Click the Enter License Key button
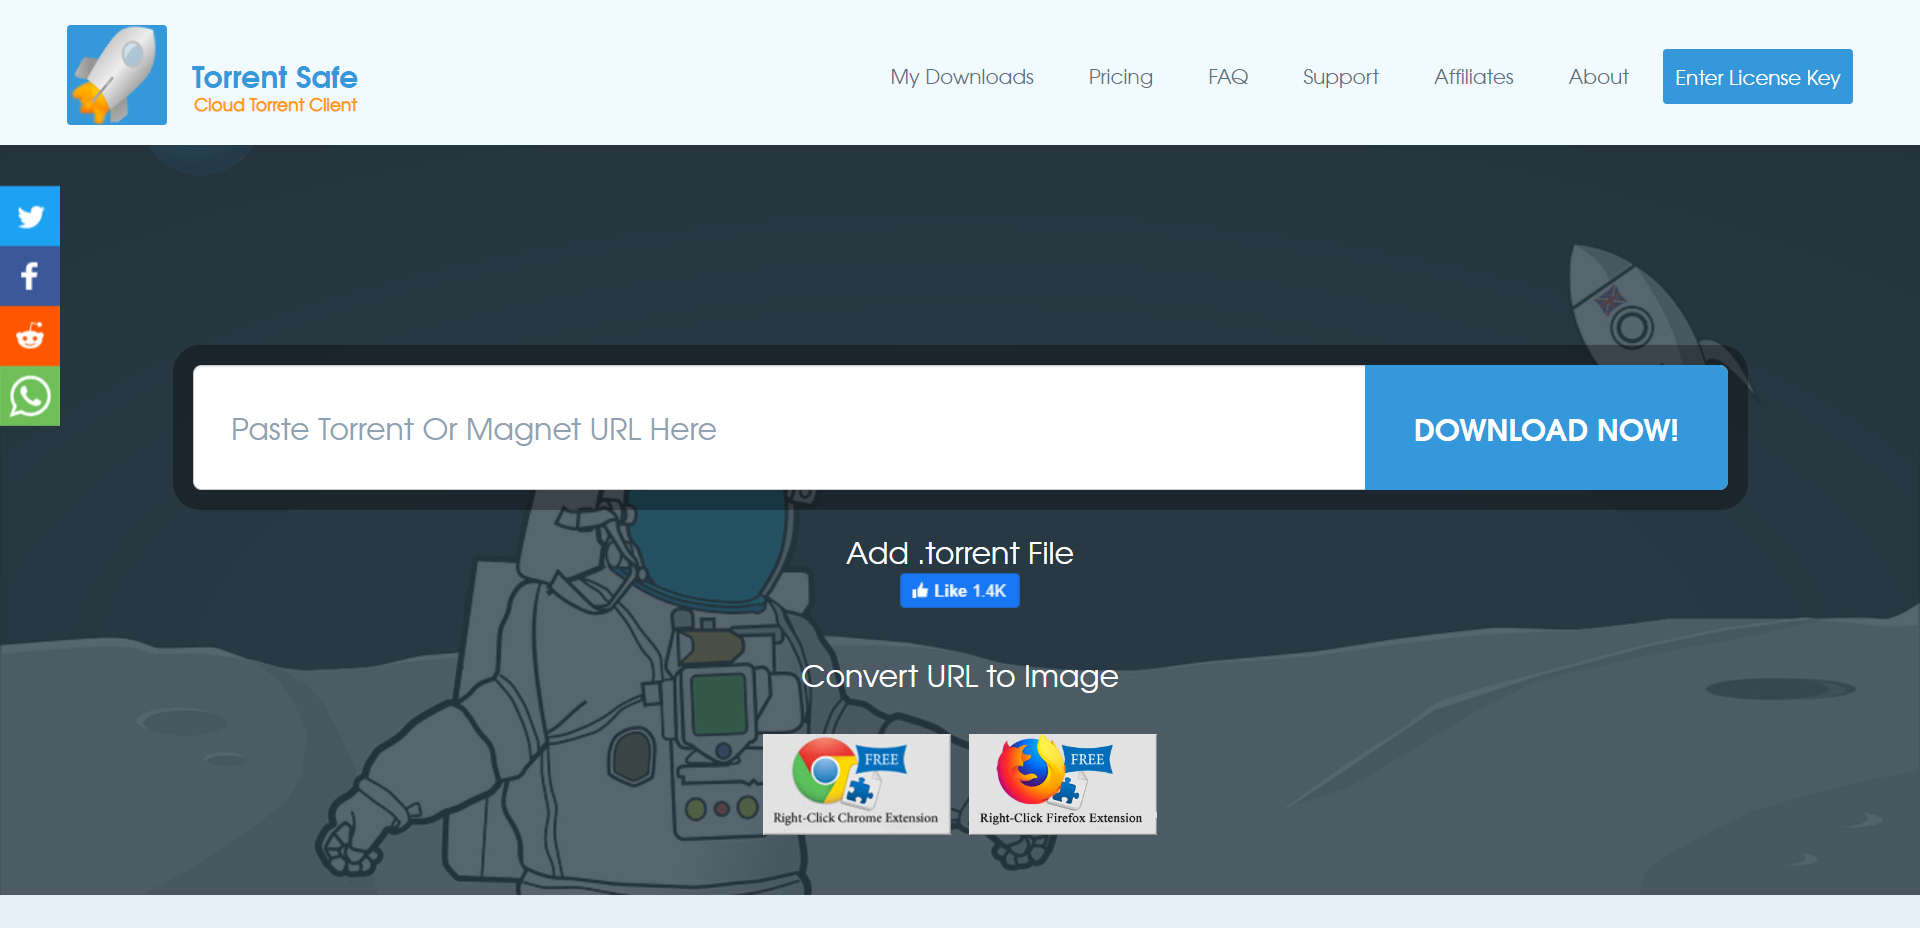Image resolution: width=1920 pixels, height=928 pixels. coord(1757,77)
